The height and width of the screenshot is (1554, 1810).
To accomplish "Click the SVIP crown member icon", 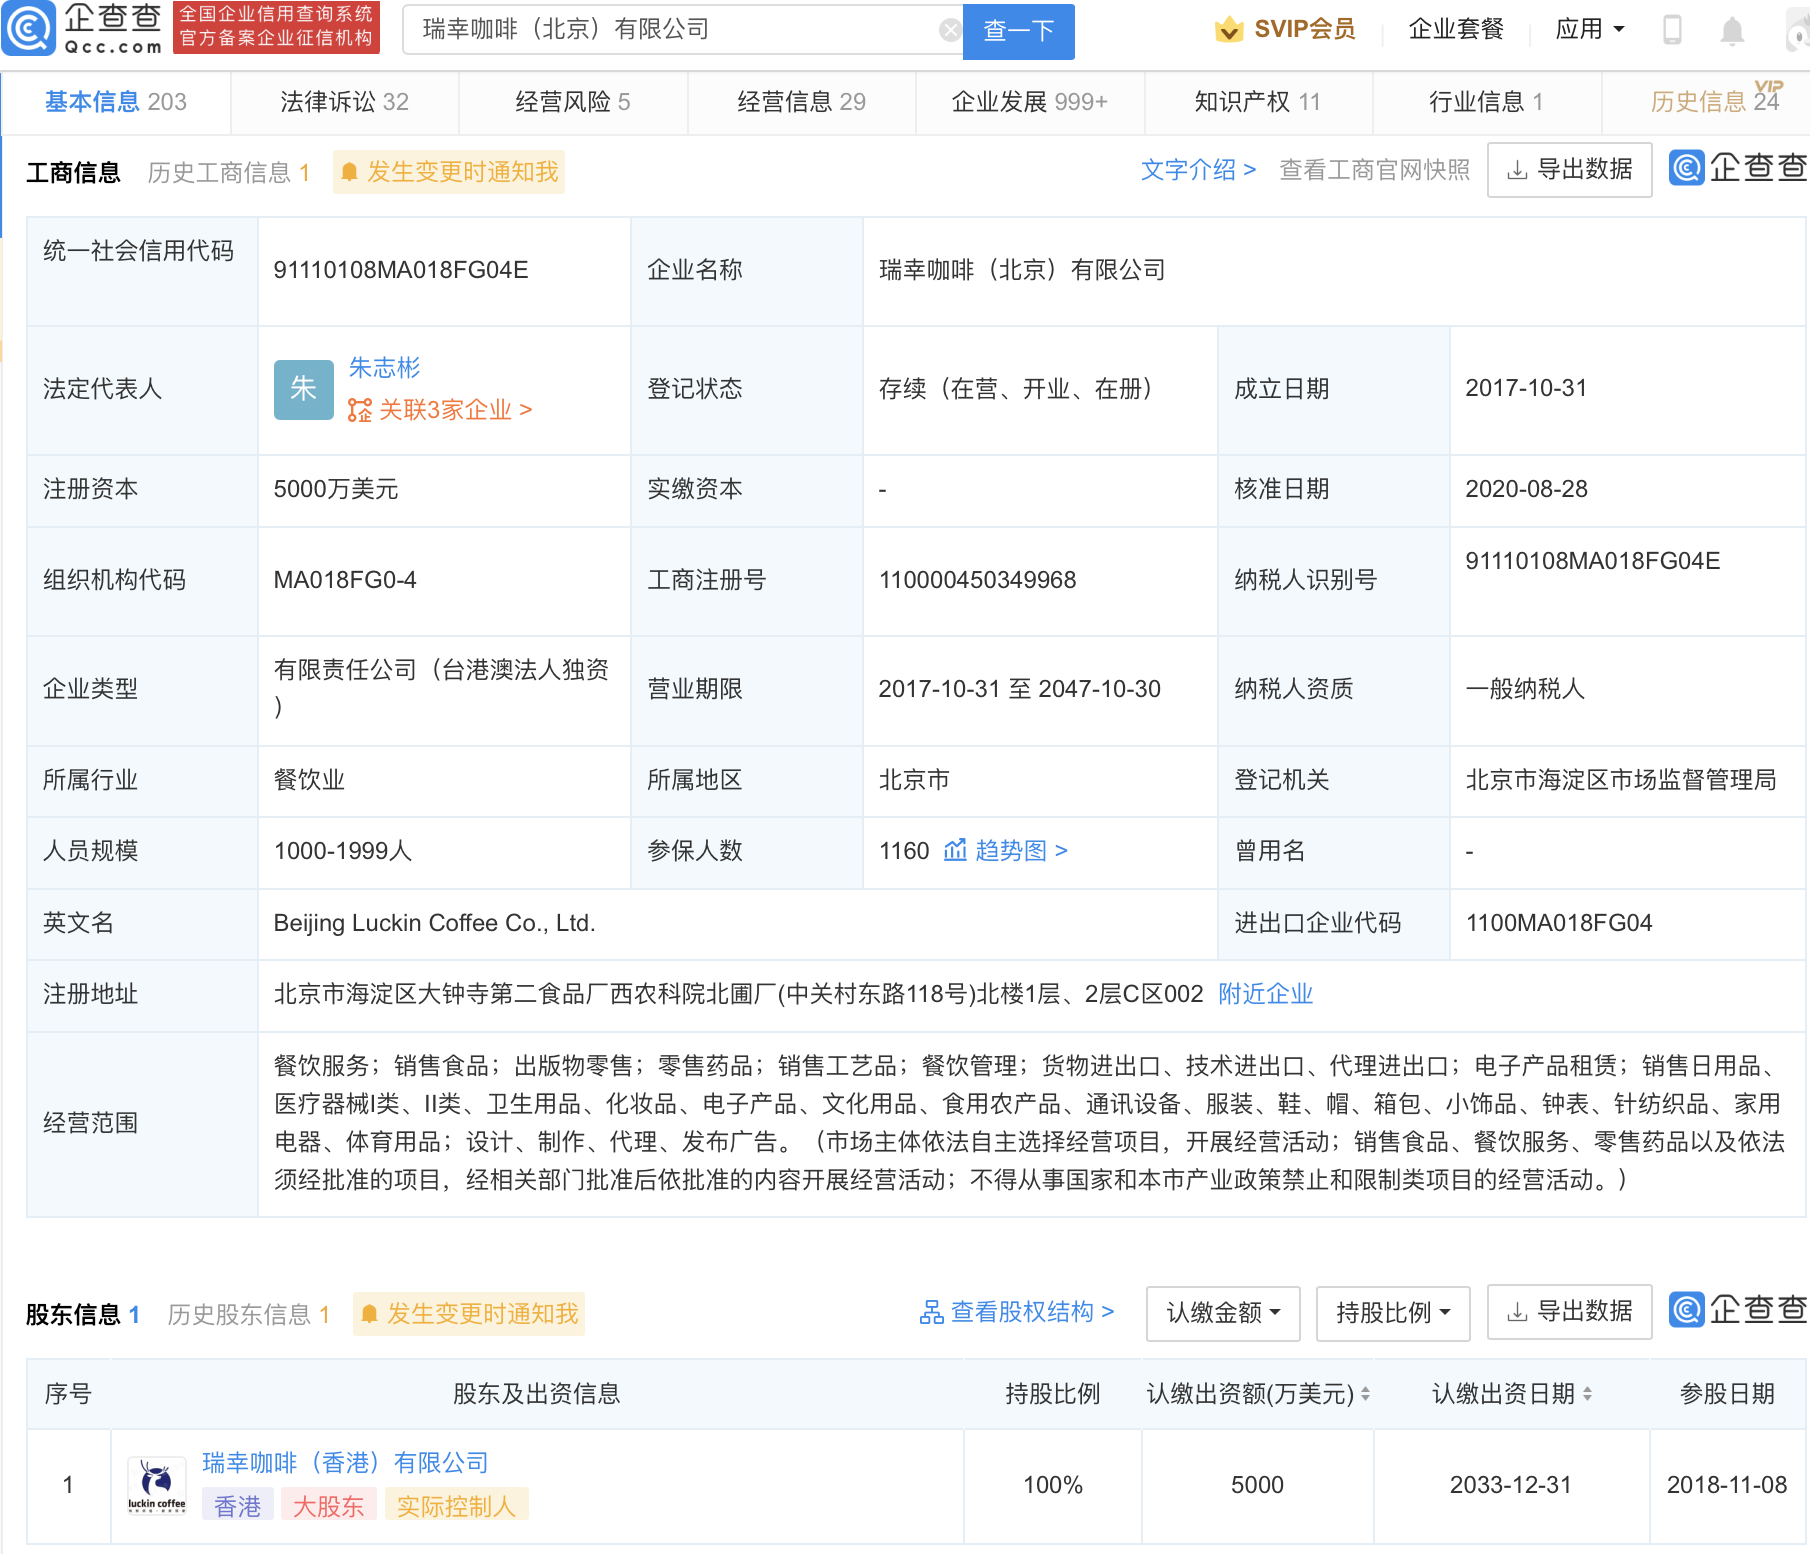I will point(1228,30).
